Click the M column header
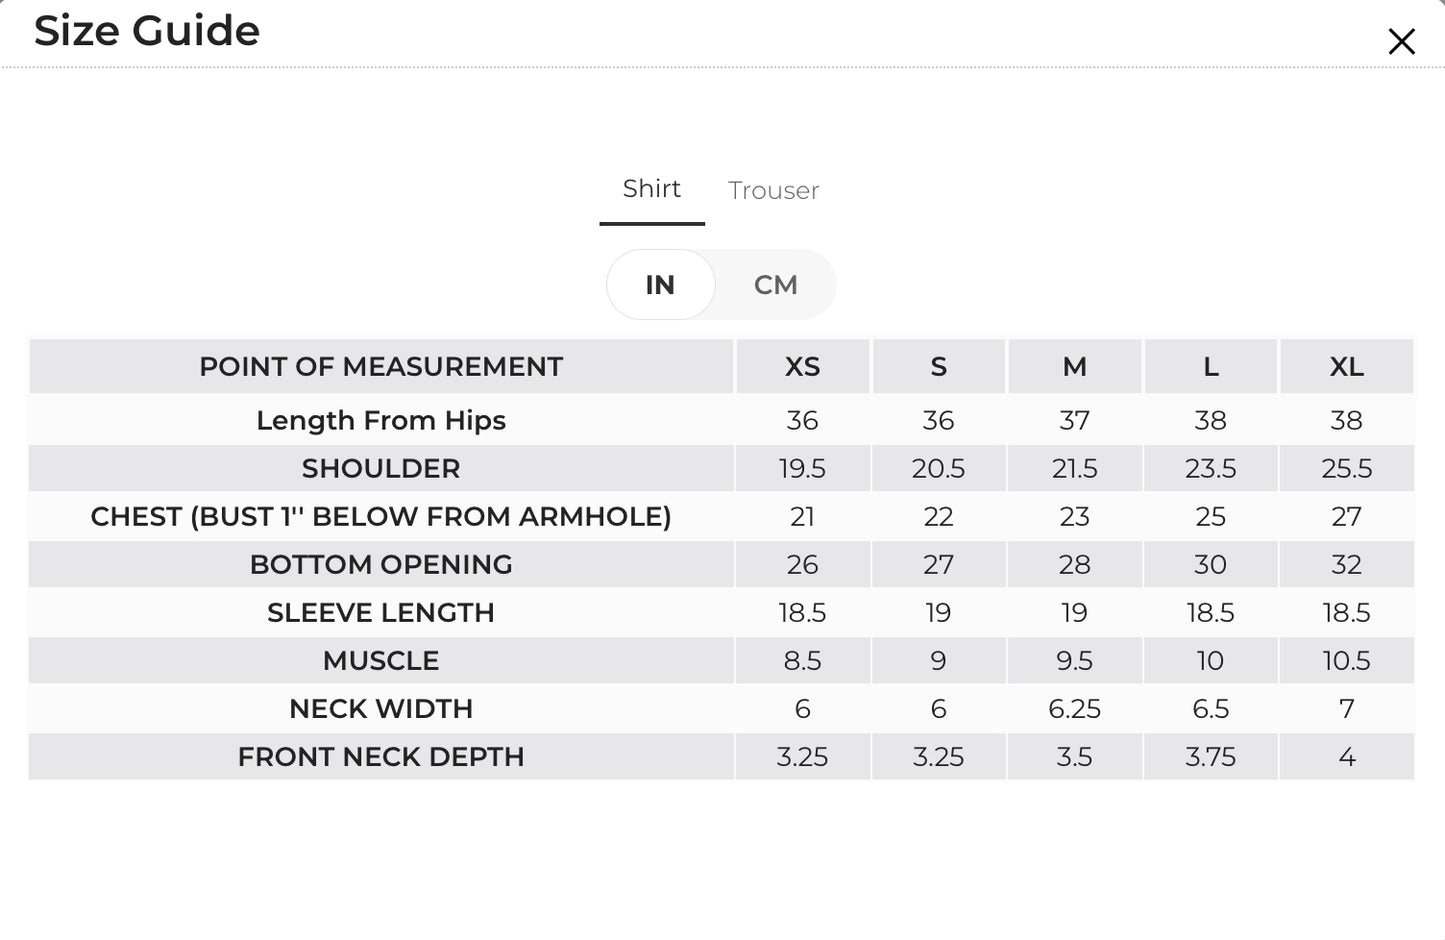The image size is (1445, 940). coord(1074,367)
